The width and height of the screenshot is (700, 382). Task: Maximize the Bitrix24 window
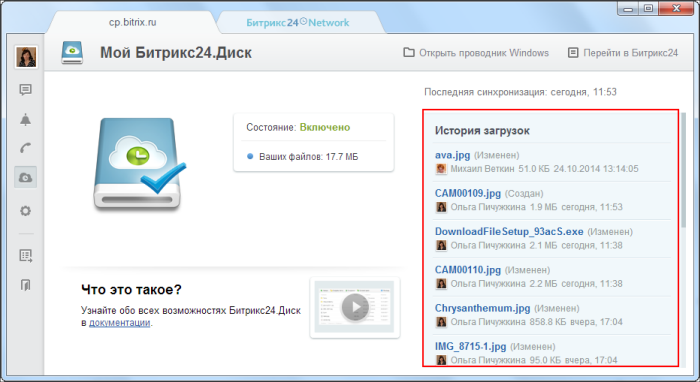click(x=648, y=8)
